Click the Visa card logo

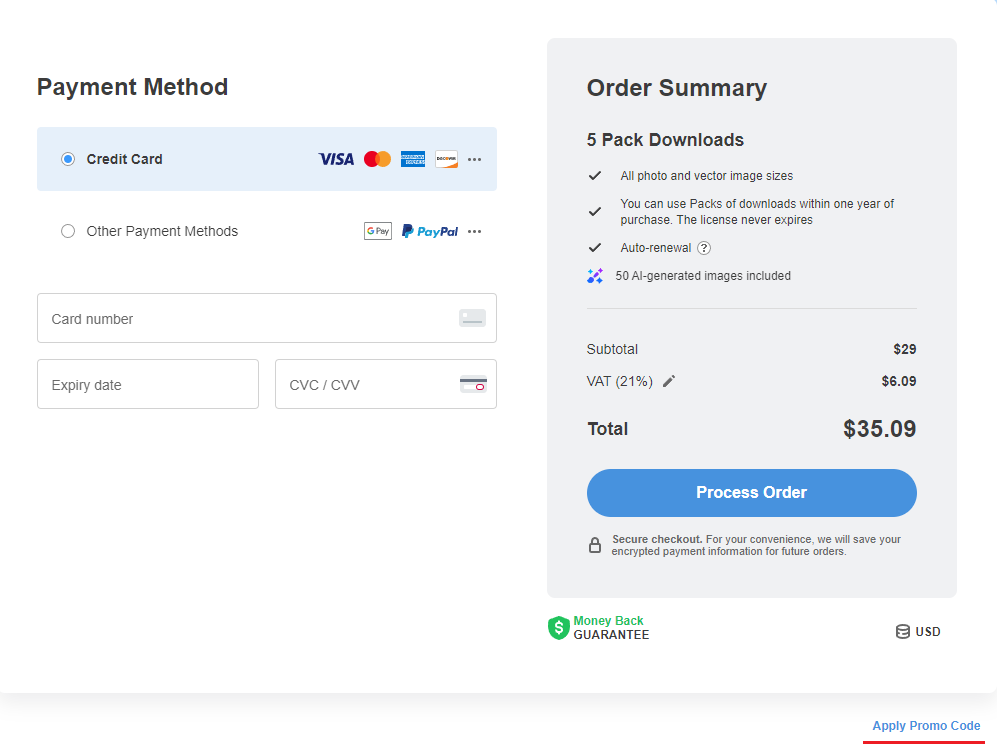point(336,159)
